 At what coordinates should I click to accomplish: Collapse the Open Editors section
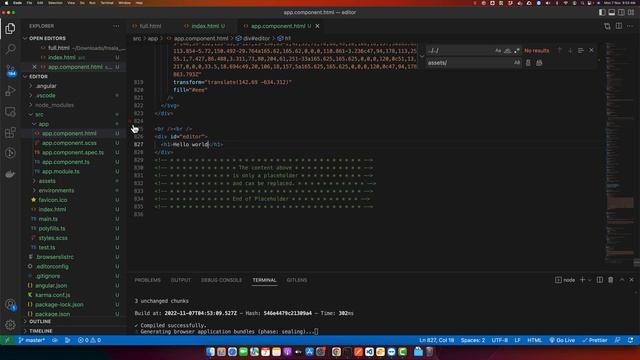(47, 38)
